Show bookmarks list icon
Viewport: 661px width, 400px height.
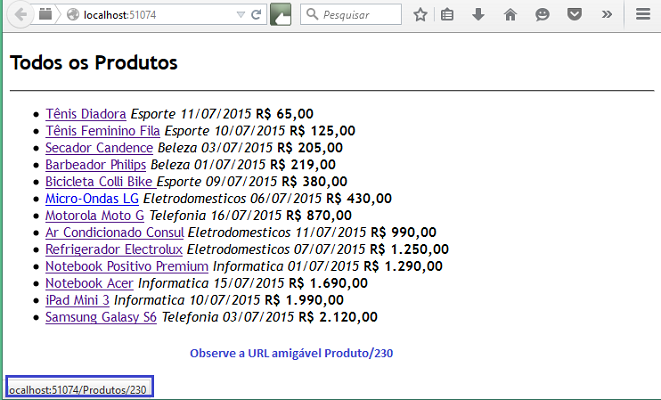pos(447,15)
